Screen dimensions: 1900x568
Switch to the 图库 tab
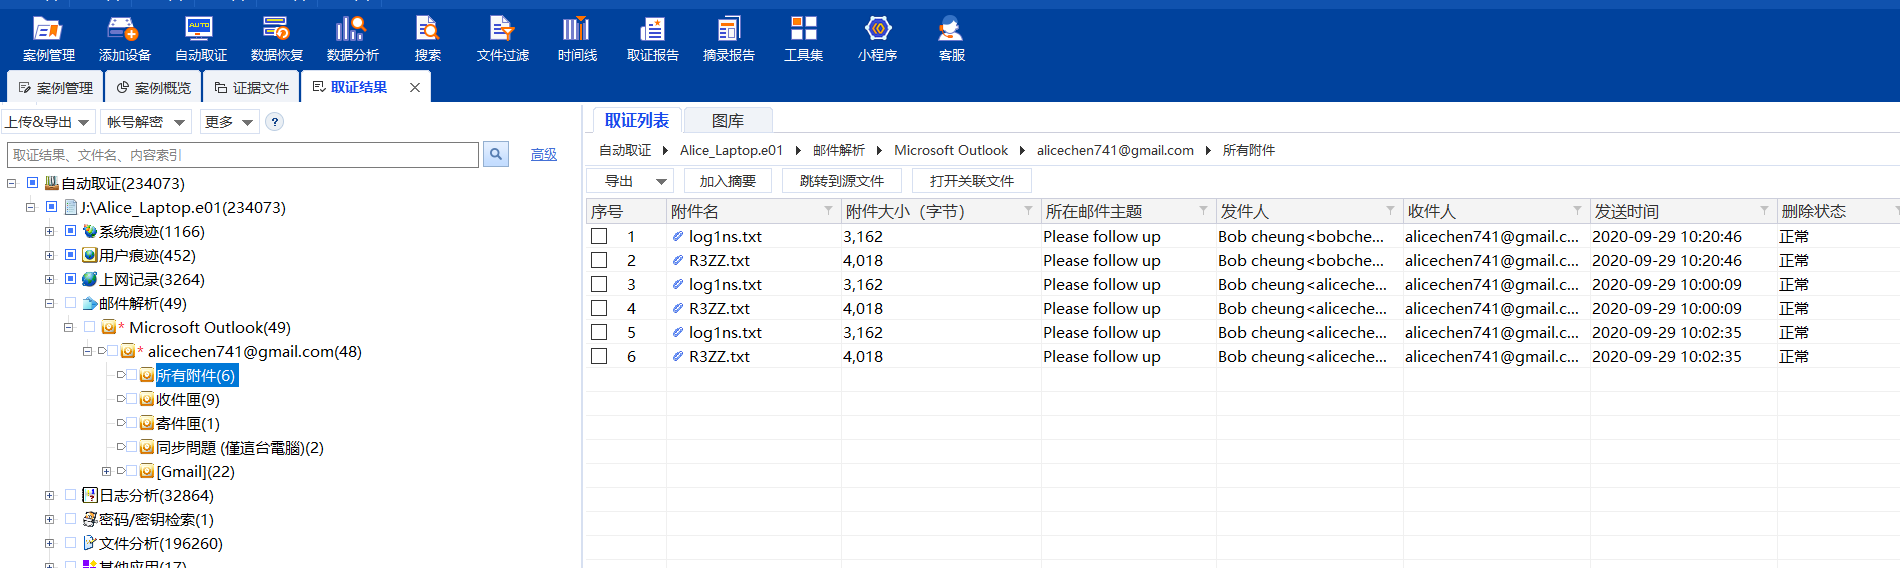click(728, 120)
